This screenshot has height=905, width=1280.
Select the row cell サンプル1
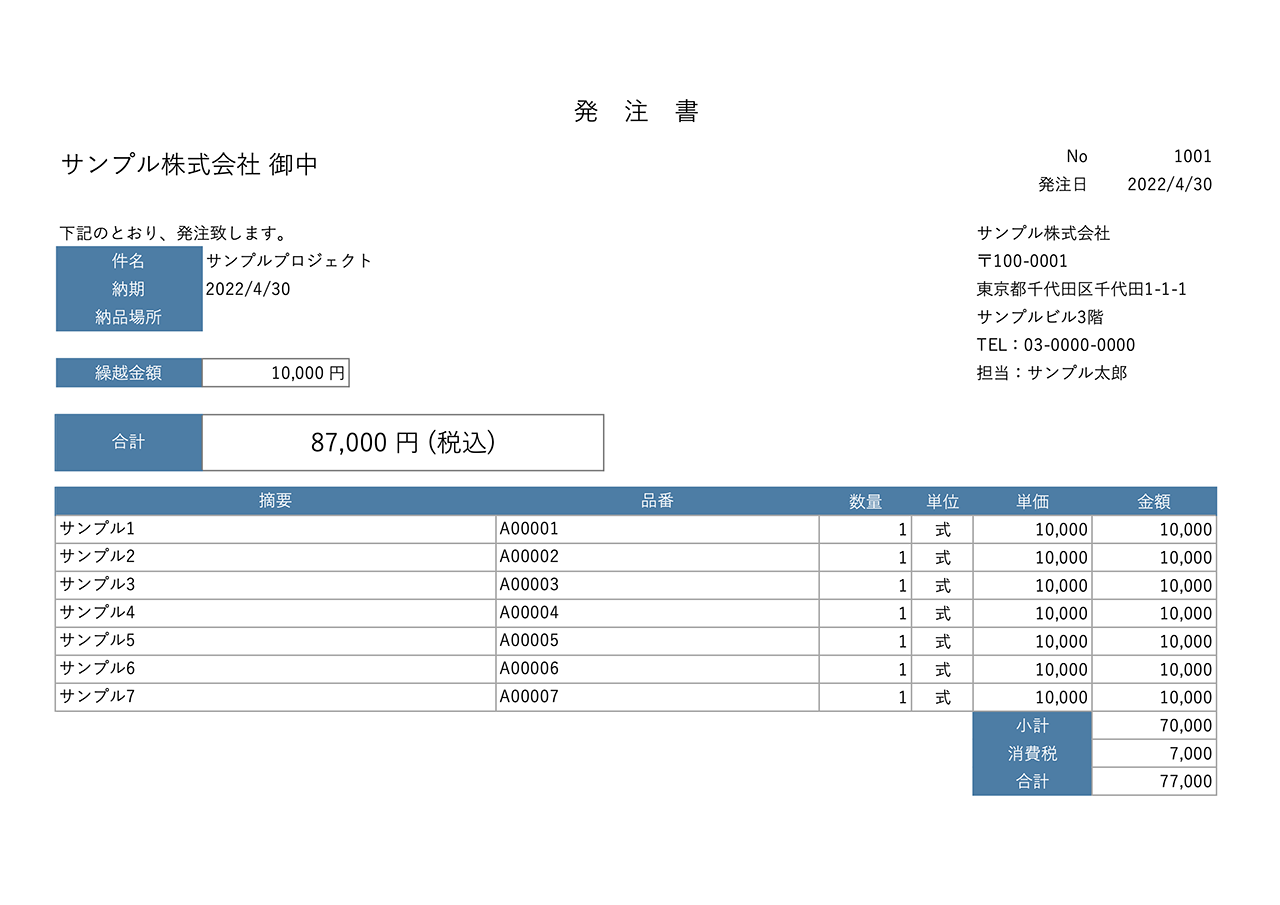276,529
